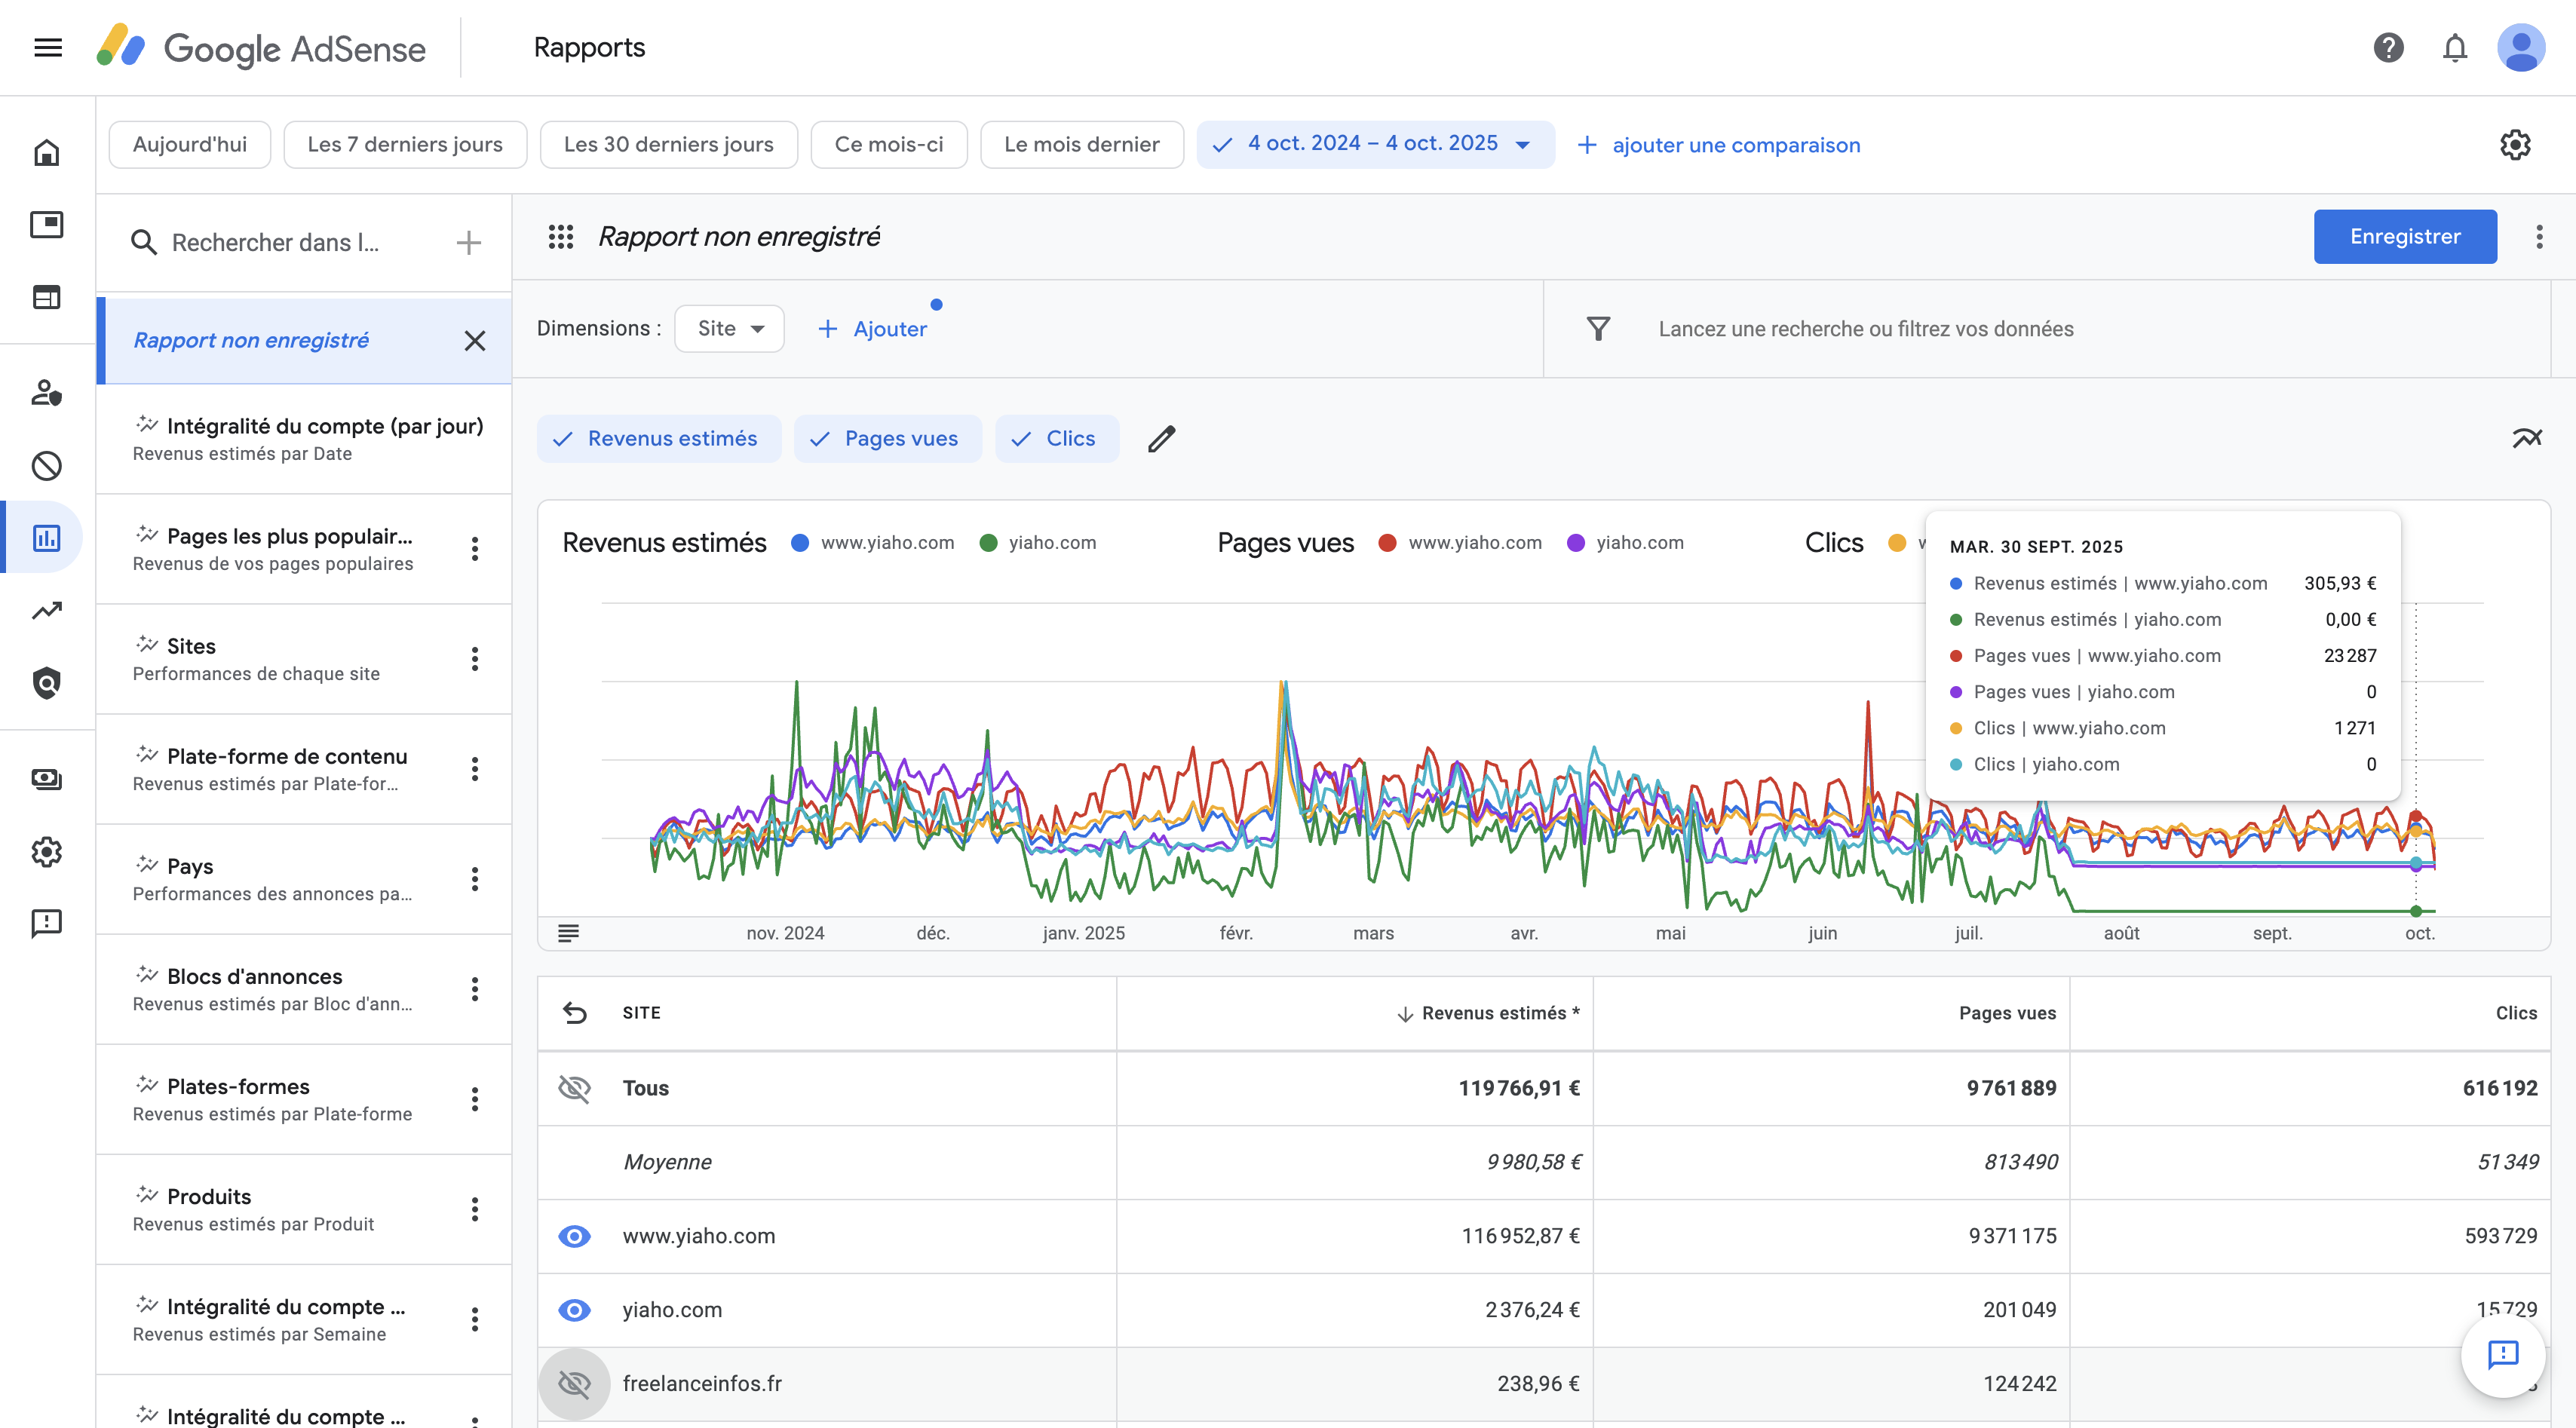Uncheck the Pages vues metric chip
Viewport: 2576px width, 1428px height.
pos(887,439)
